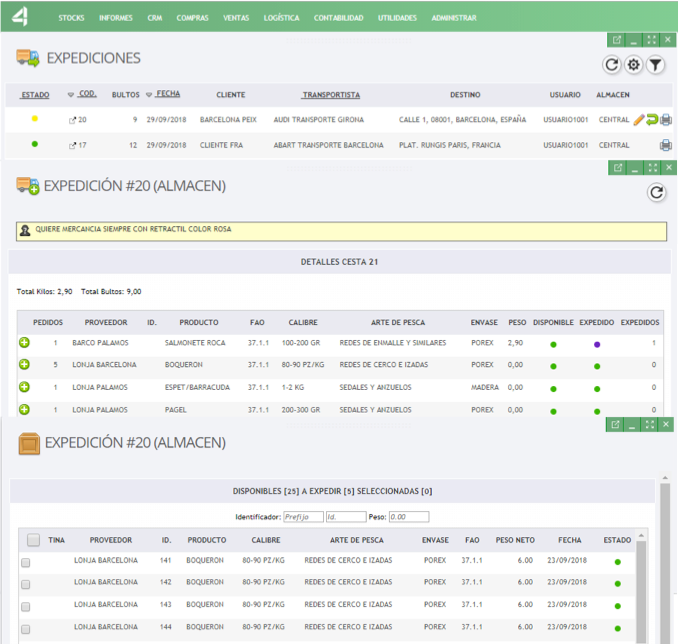Expand the Boqueron Lonja Barcelona order row
This screenshot has height=644, width=679.
[x=24, y=365]
